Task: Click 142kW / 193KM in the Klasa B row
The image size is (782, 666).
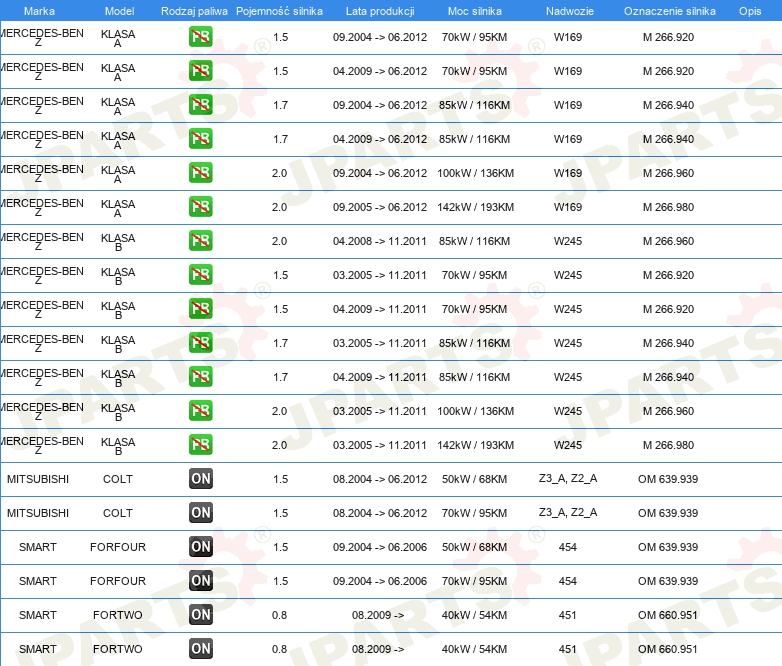Action: (475, 445)
